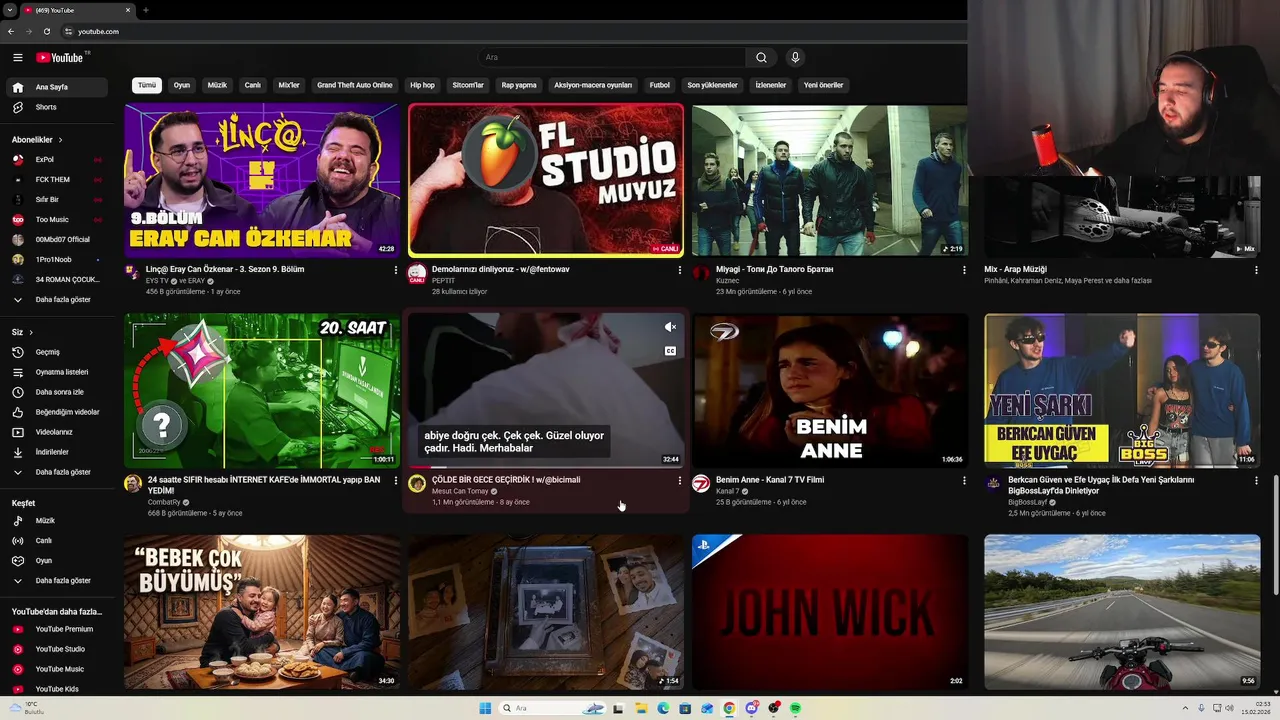The image size is (1280, 720).
Task: Open YouTube Studio link
Action: (56, 649)
